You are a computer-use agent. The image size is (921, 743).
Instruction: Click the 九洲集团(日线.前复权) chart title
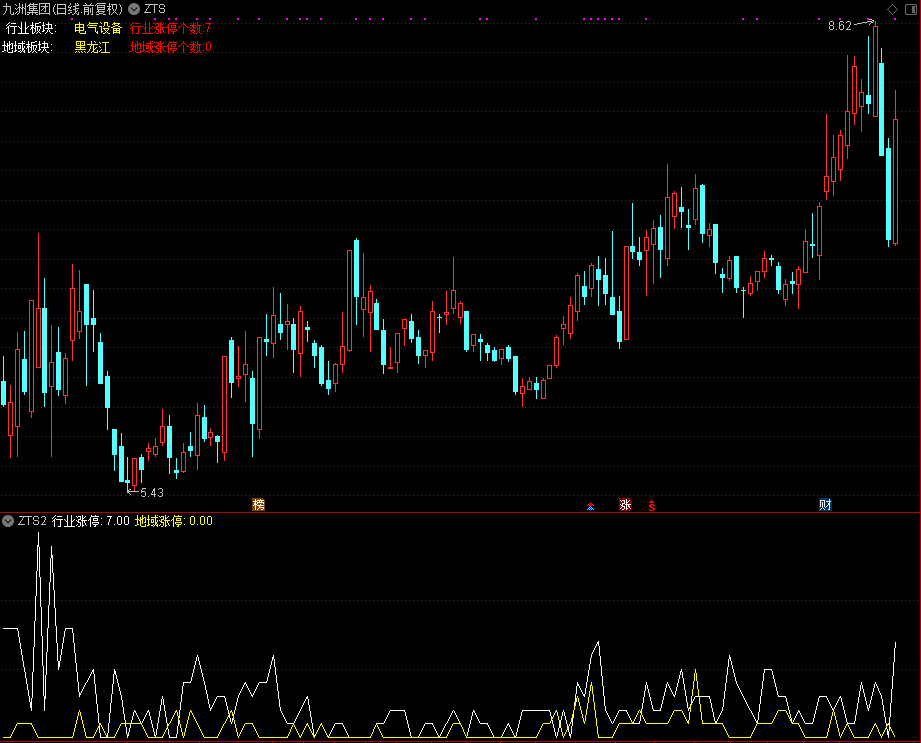pyautogui.click(x=62, y=9)
